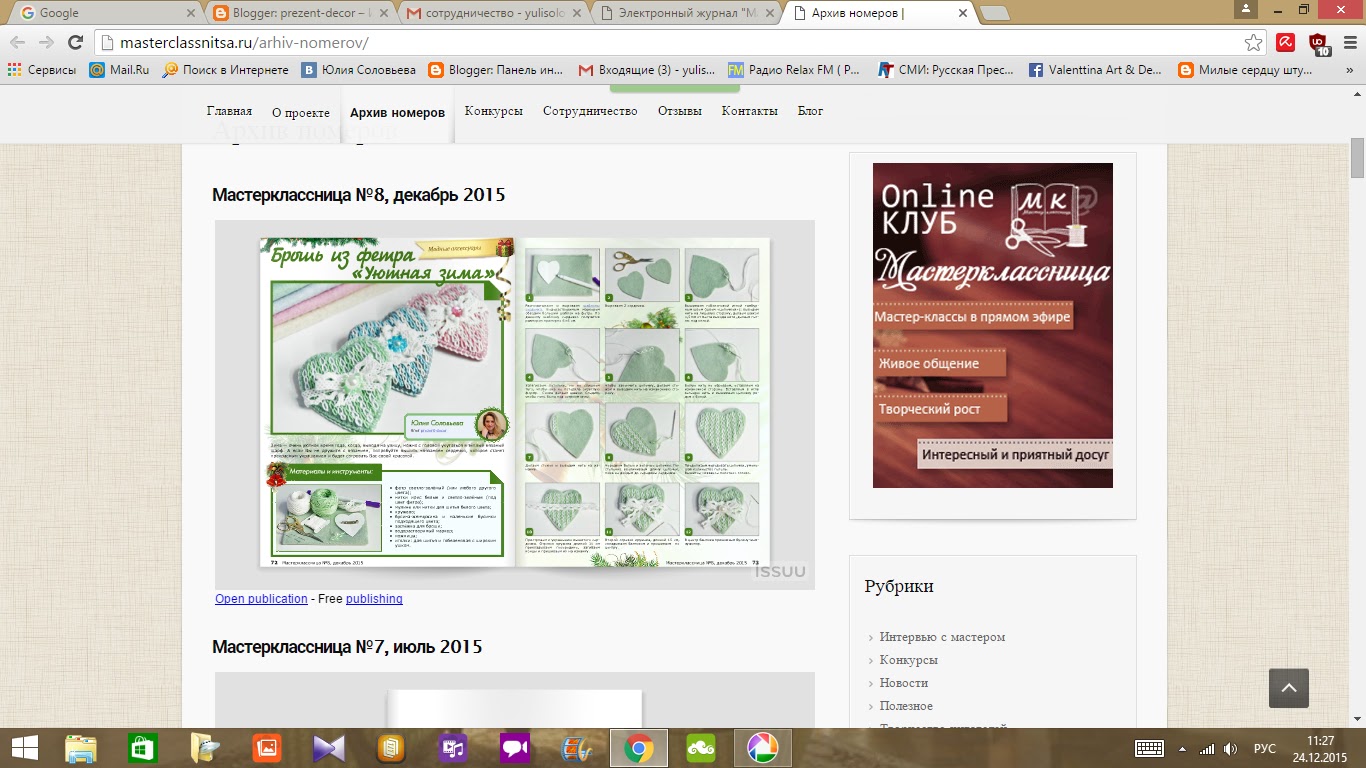Open the Chrome hamburger menu
Viewport: 1366px width, 768px height.
[x=1348, y=42]
